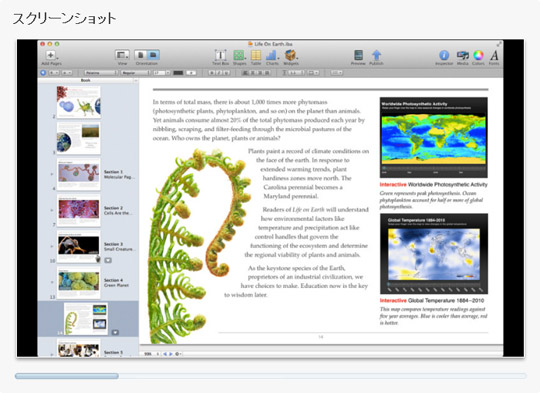The width and height of the screenshot is (540, 393).
Task: Click the Worldwide Photosynthetic Activity widget
Action: point(434,138)
